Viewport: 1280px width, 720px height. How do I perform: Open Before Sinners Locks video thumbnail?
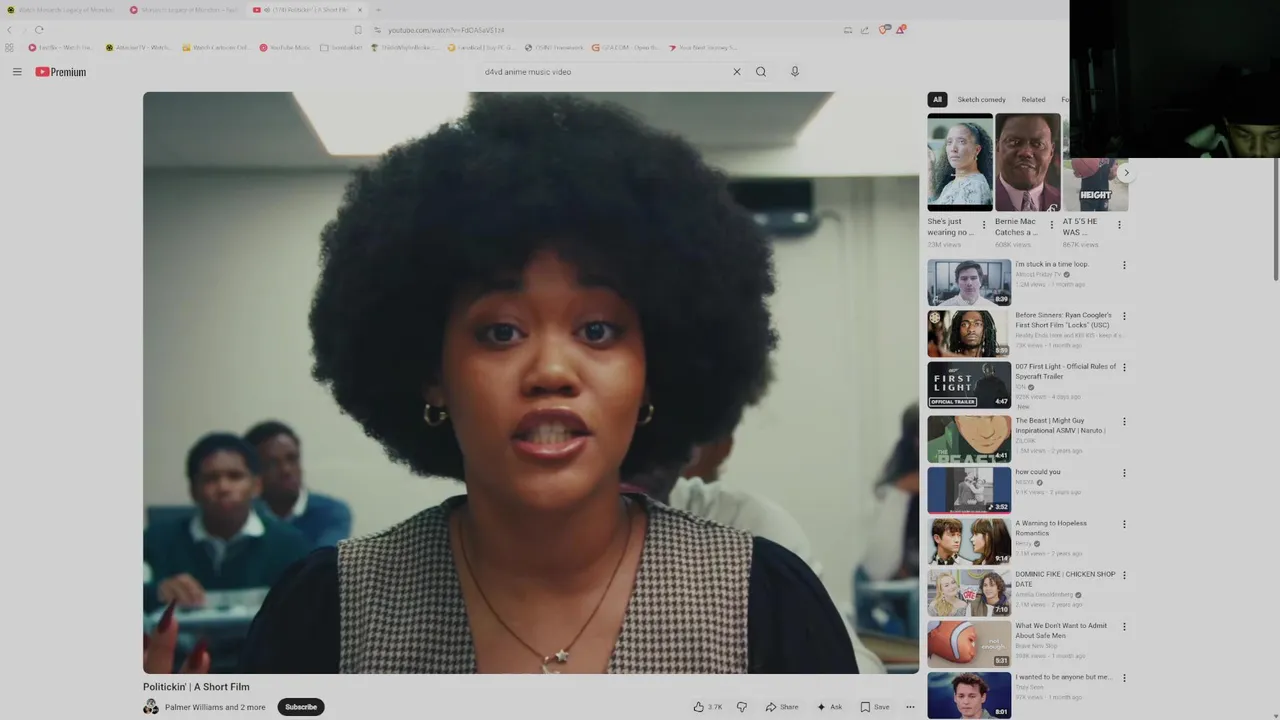[x=969, y=333]
